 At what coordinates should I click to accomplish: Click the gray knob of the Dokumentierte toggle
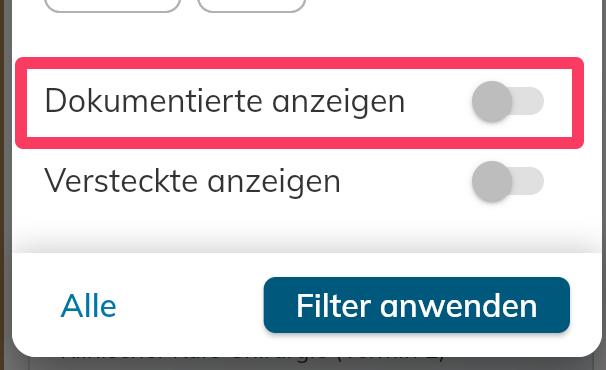point(492,102)
